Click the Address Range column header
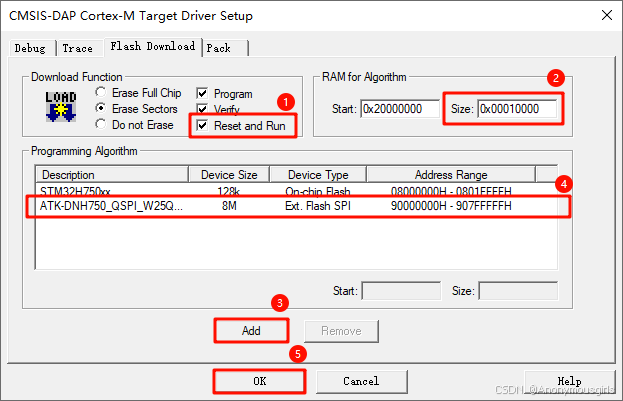Viewport: 623px width, 401px height. pos(451,174)
